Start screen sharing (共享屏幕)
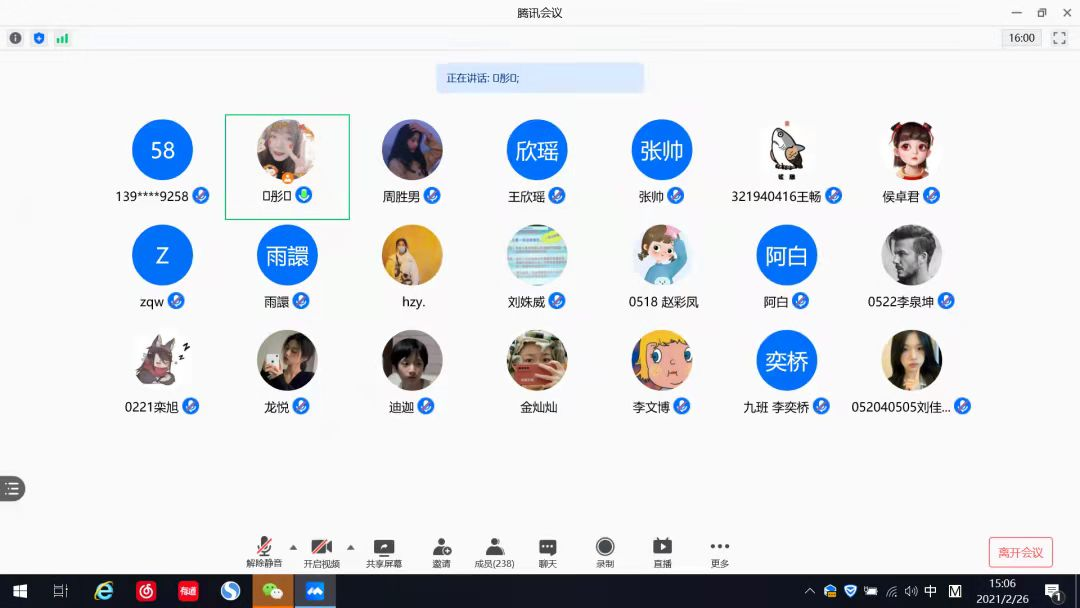 [384, 552]
